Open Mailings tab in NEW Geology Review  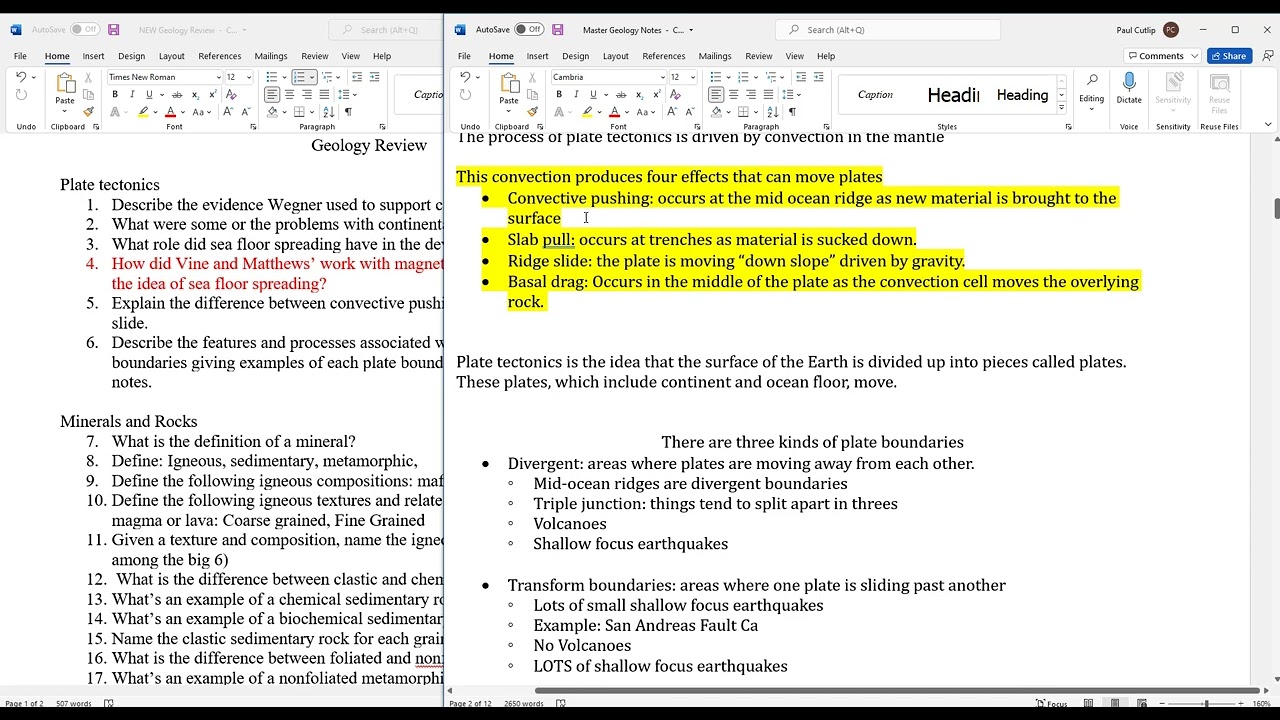tap(270, 56)
